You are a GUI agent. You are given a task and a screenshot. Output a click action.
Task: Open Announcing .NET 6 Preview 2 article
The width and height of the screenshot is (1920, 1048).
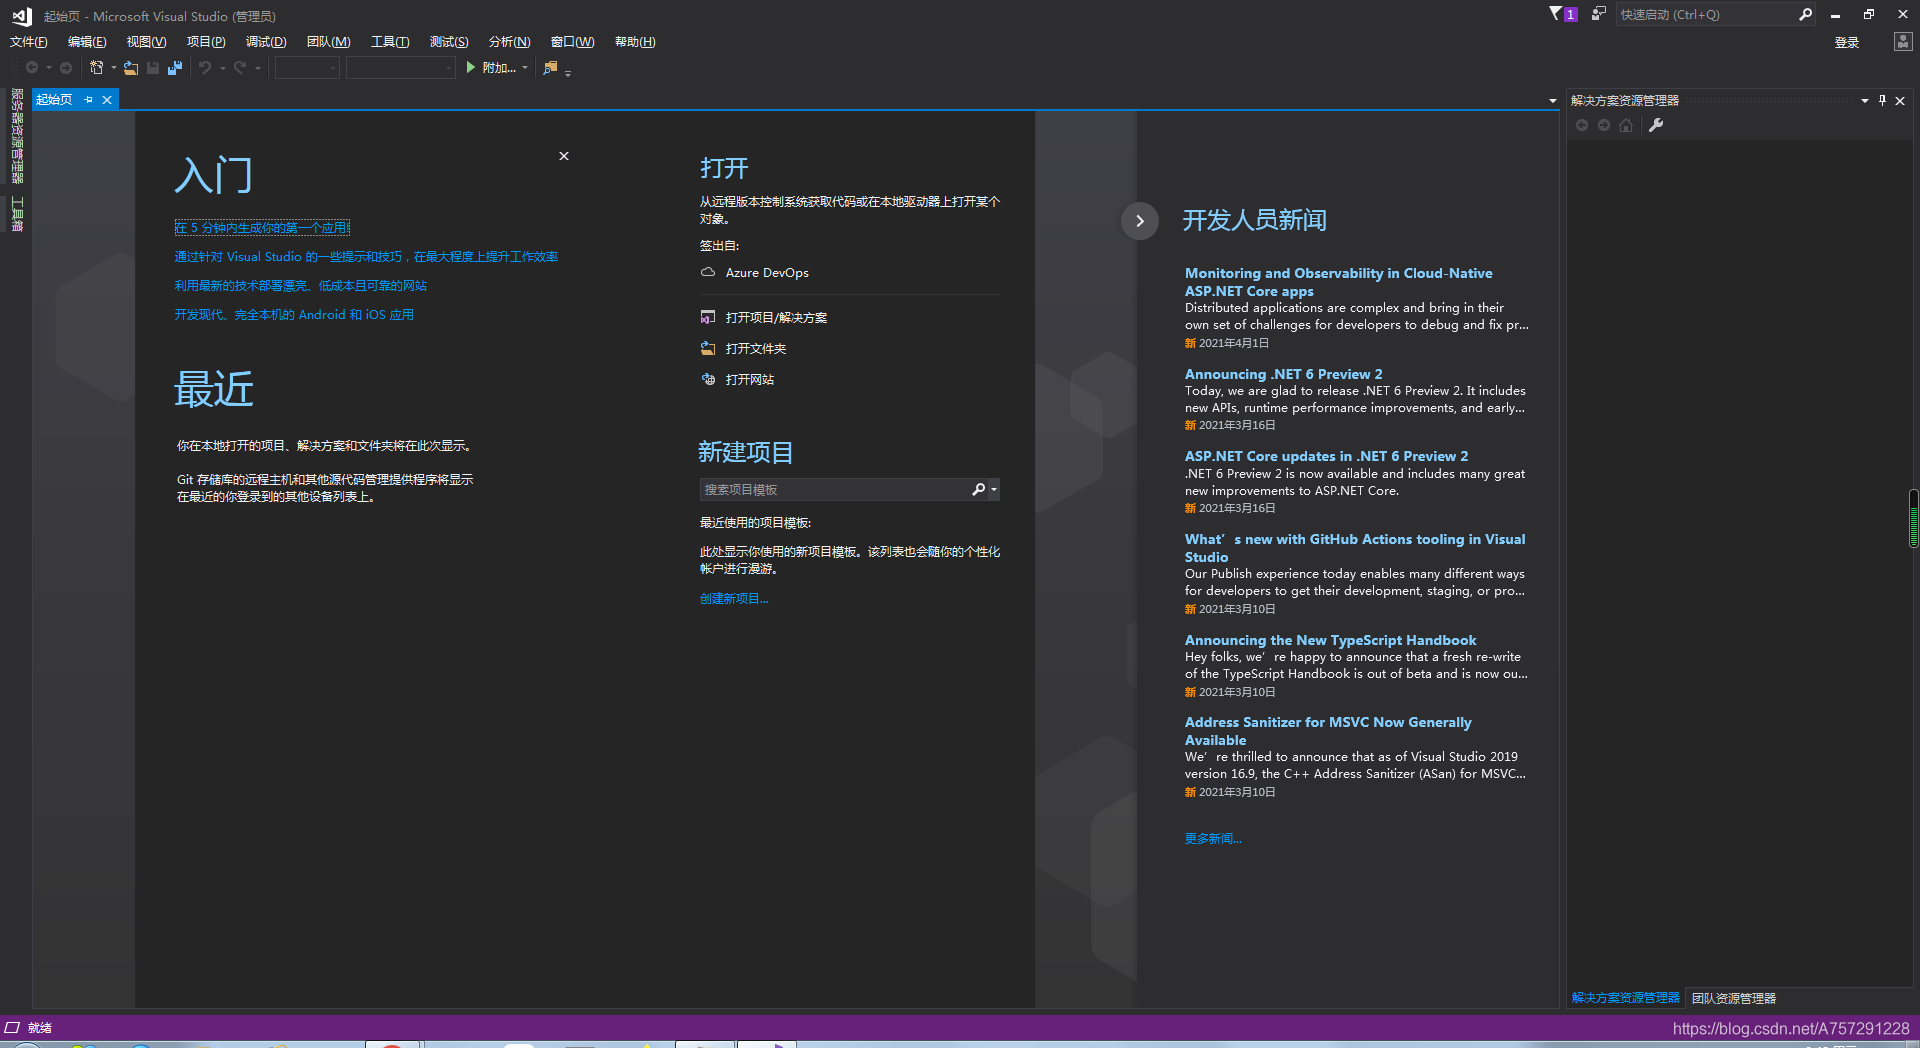pos(1283,374)
